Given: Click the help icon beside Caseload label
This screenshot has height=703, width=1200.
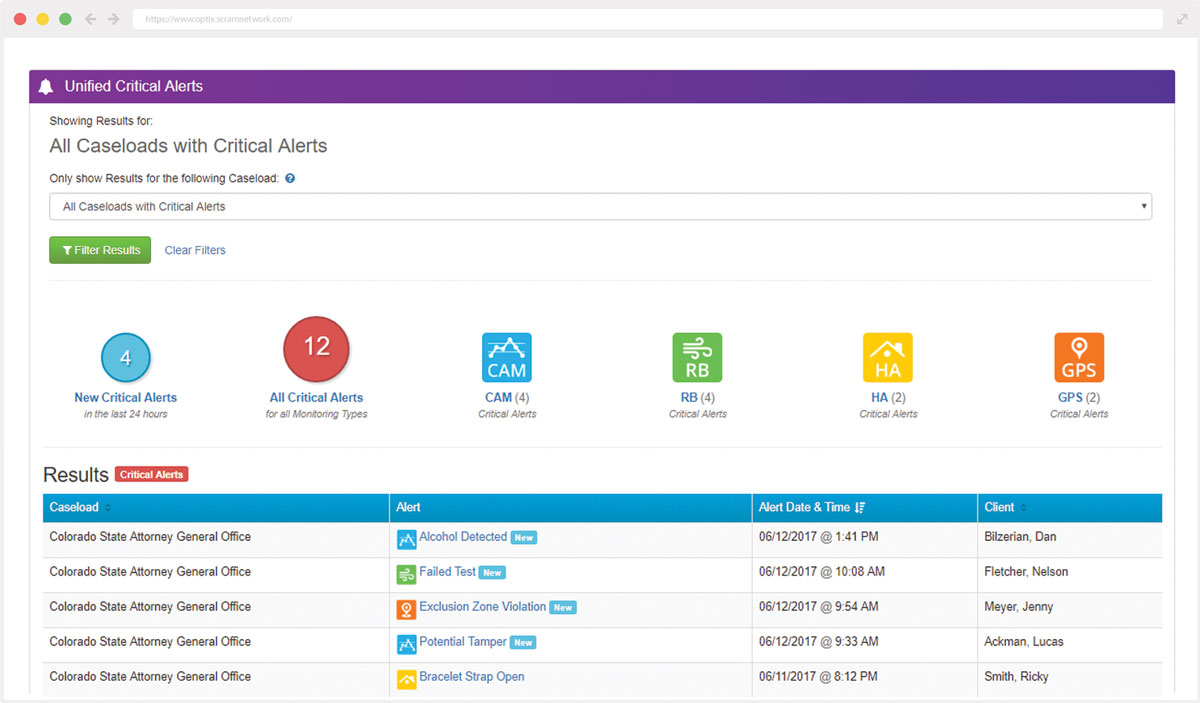Looking at the screenshot, I should coord(290,178).
